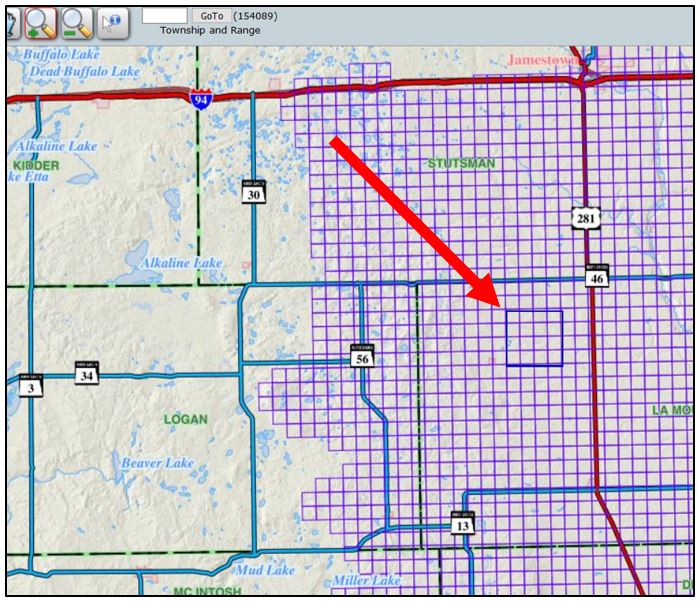Click the Miller Lake label
Screen dimensions: 698x602
[x=366, y=580]
